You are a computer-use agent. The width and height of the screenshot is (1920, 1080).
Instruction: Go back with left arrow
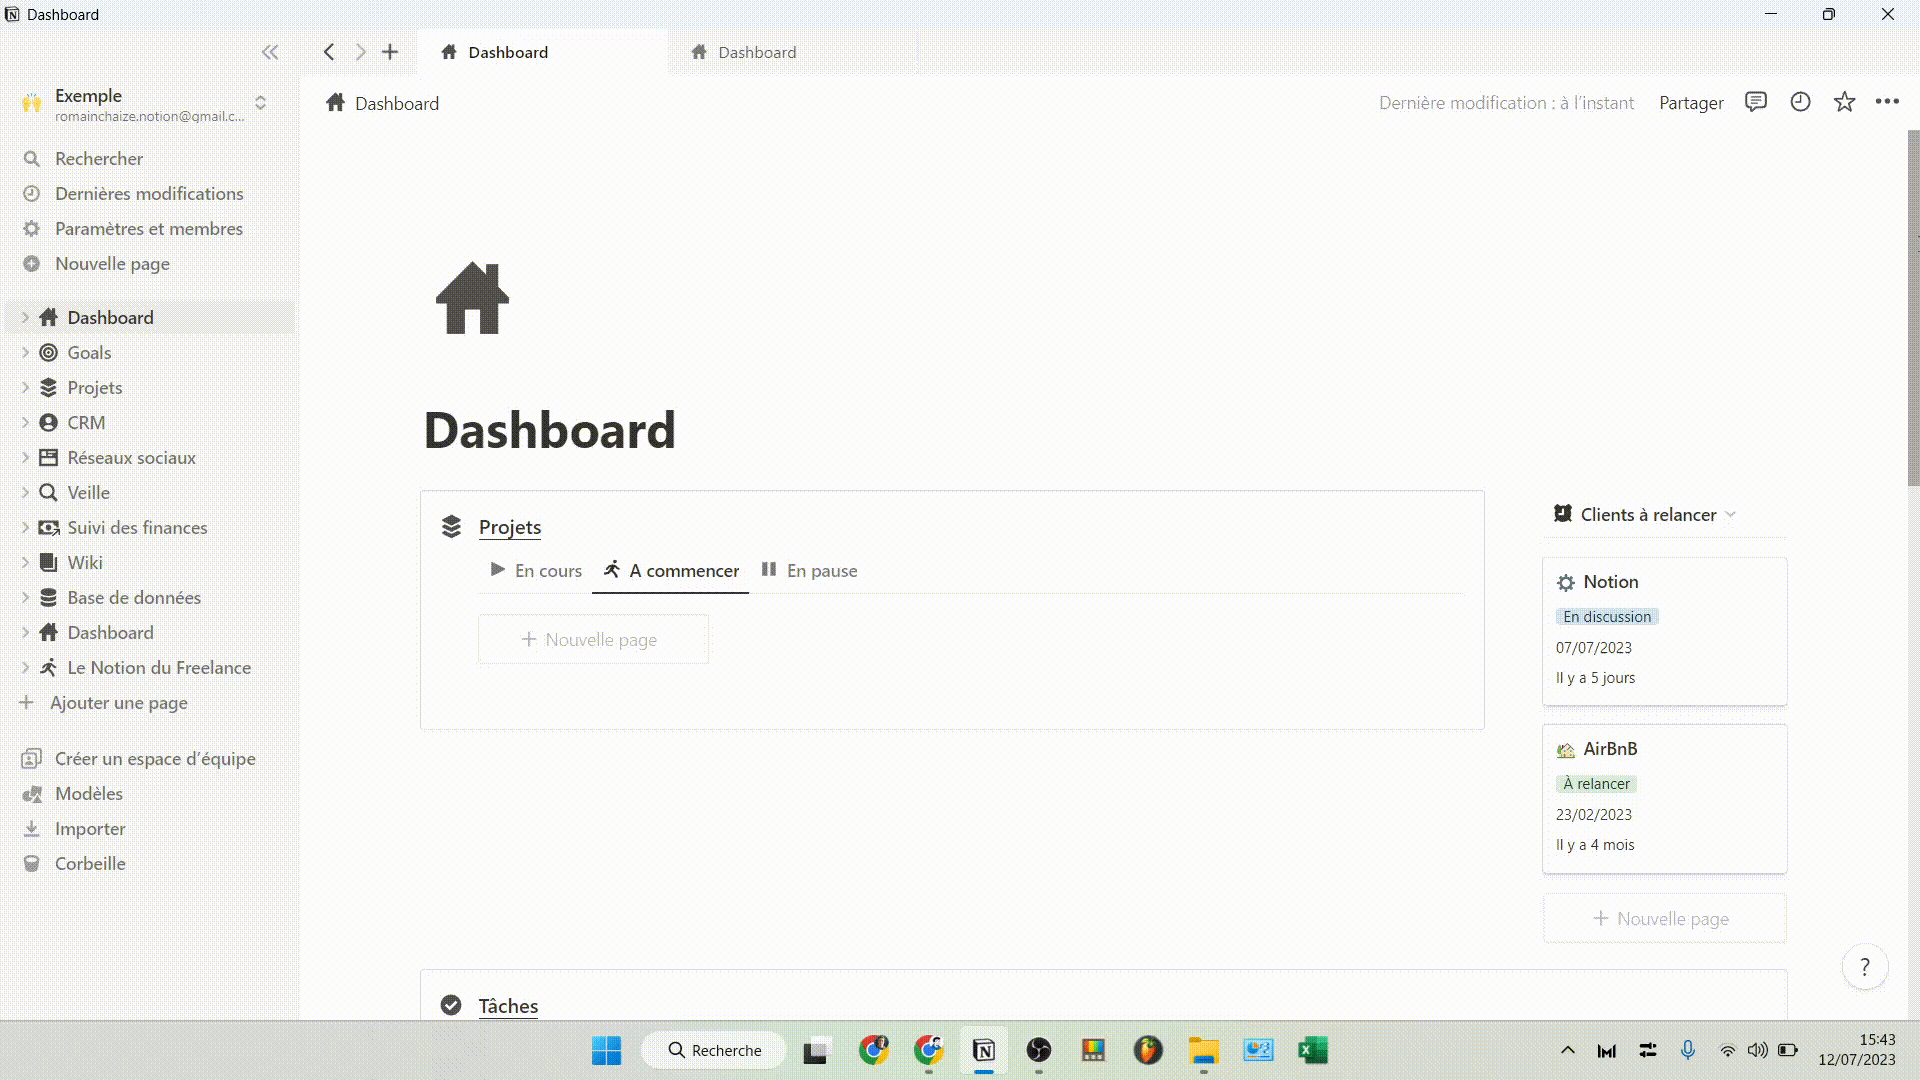tap(329, 52)
